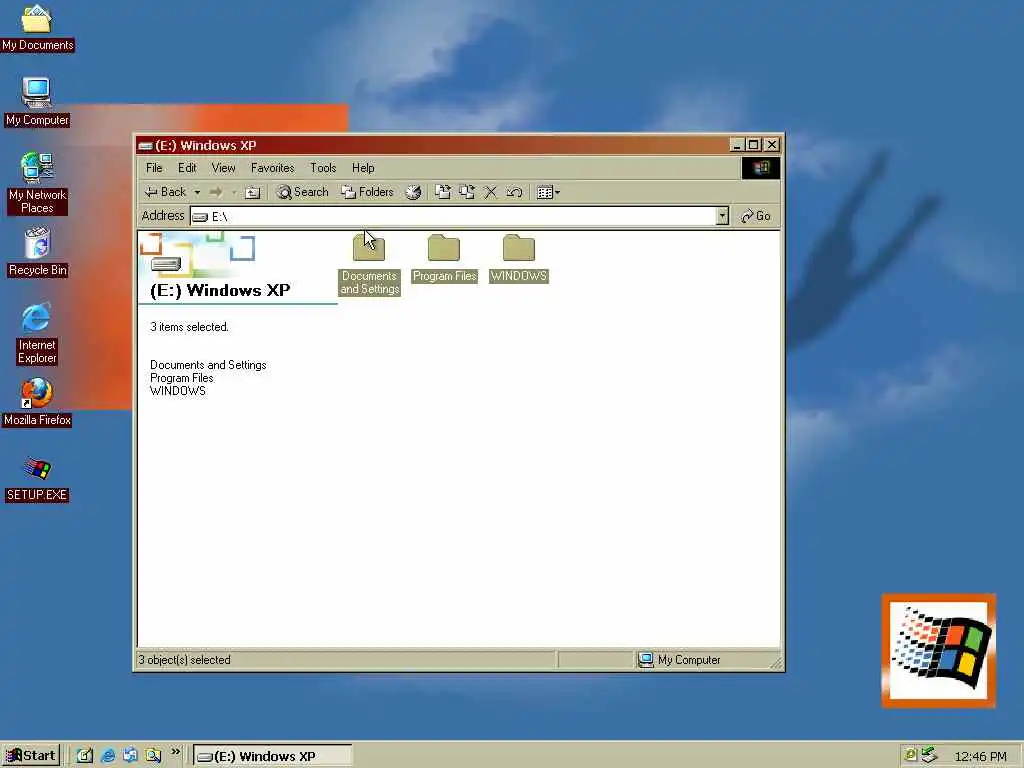Click the Go button
This screenshot has width=1024, height=768.
[756, 216]
